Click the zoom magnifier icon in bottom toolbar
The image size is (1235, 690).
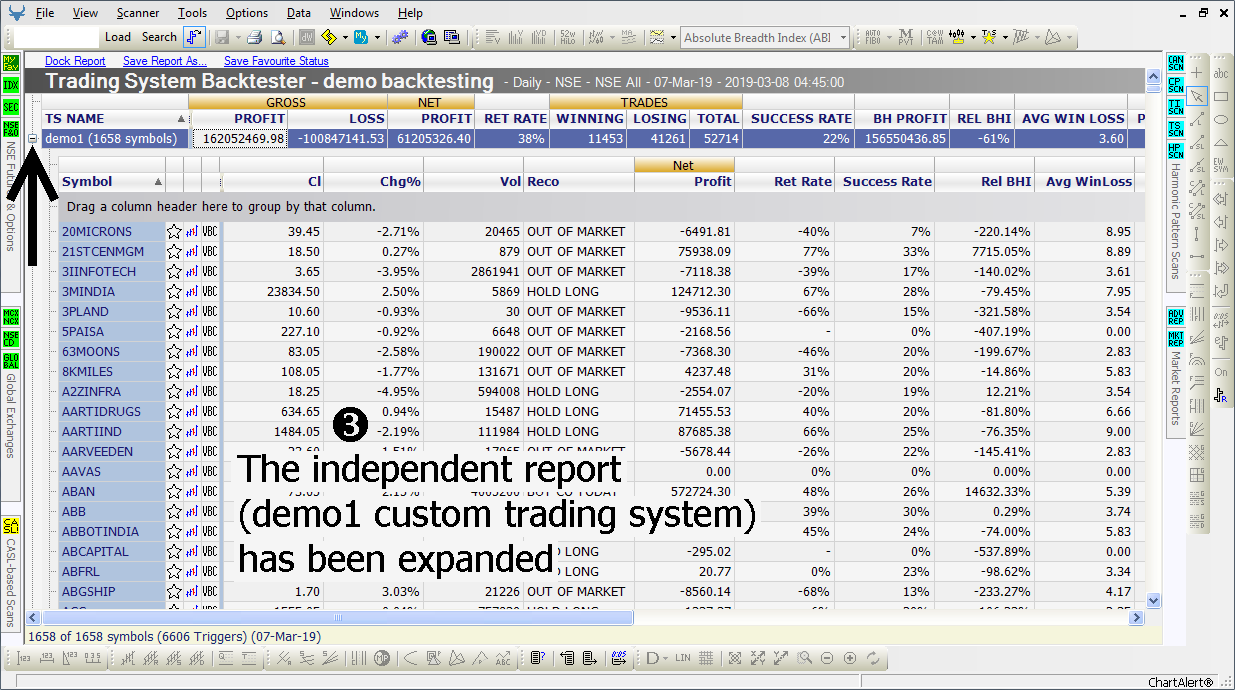[804, 658]
